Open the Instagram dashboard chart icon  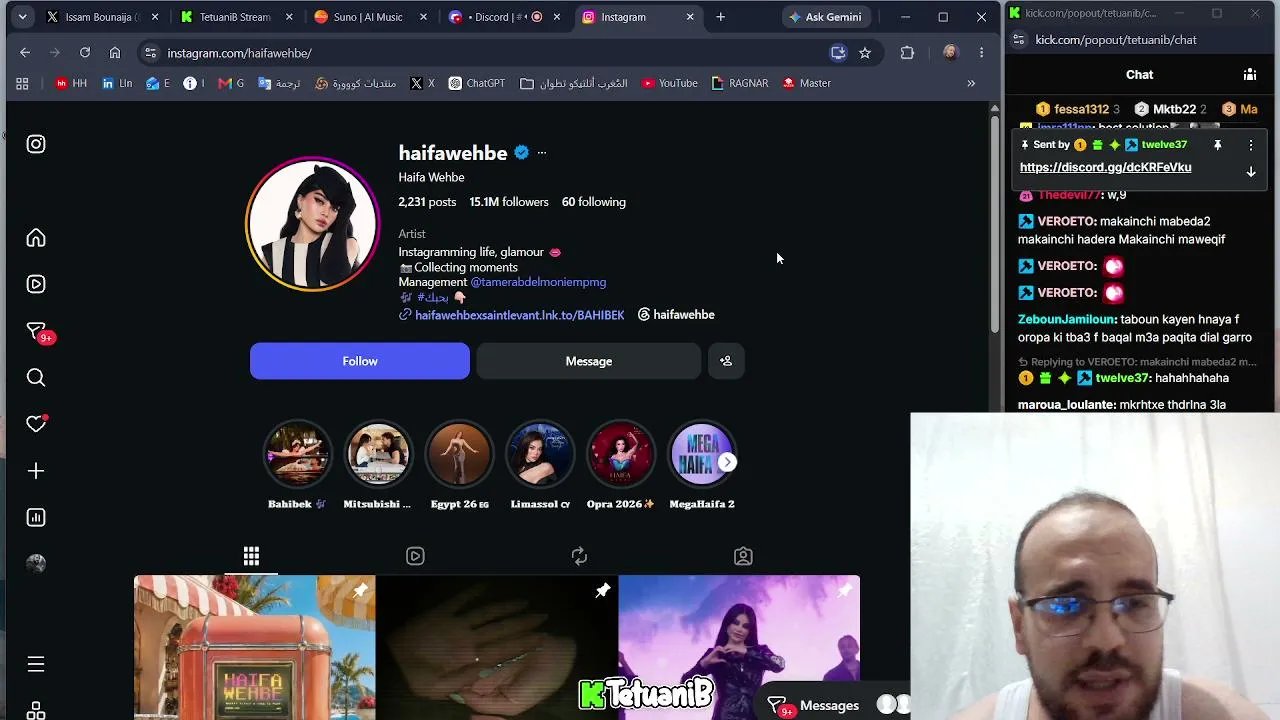tap(36, 517)
